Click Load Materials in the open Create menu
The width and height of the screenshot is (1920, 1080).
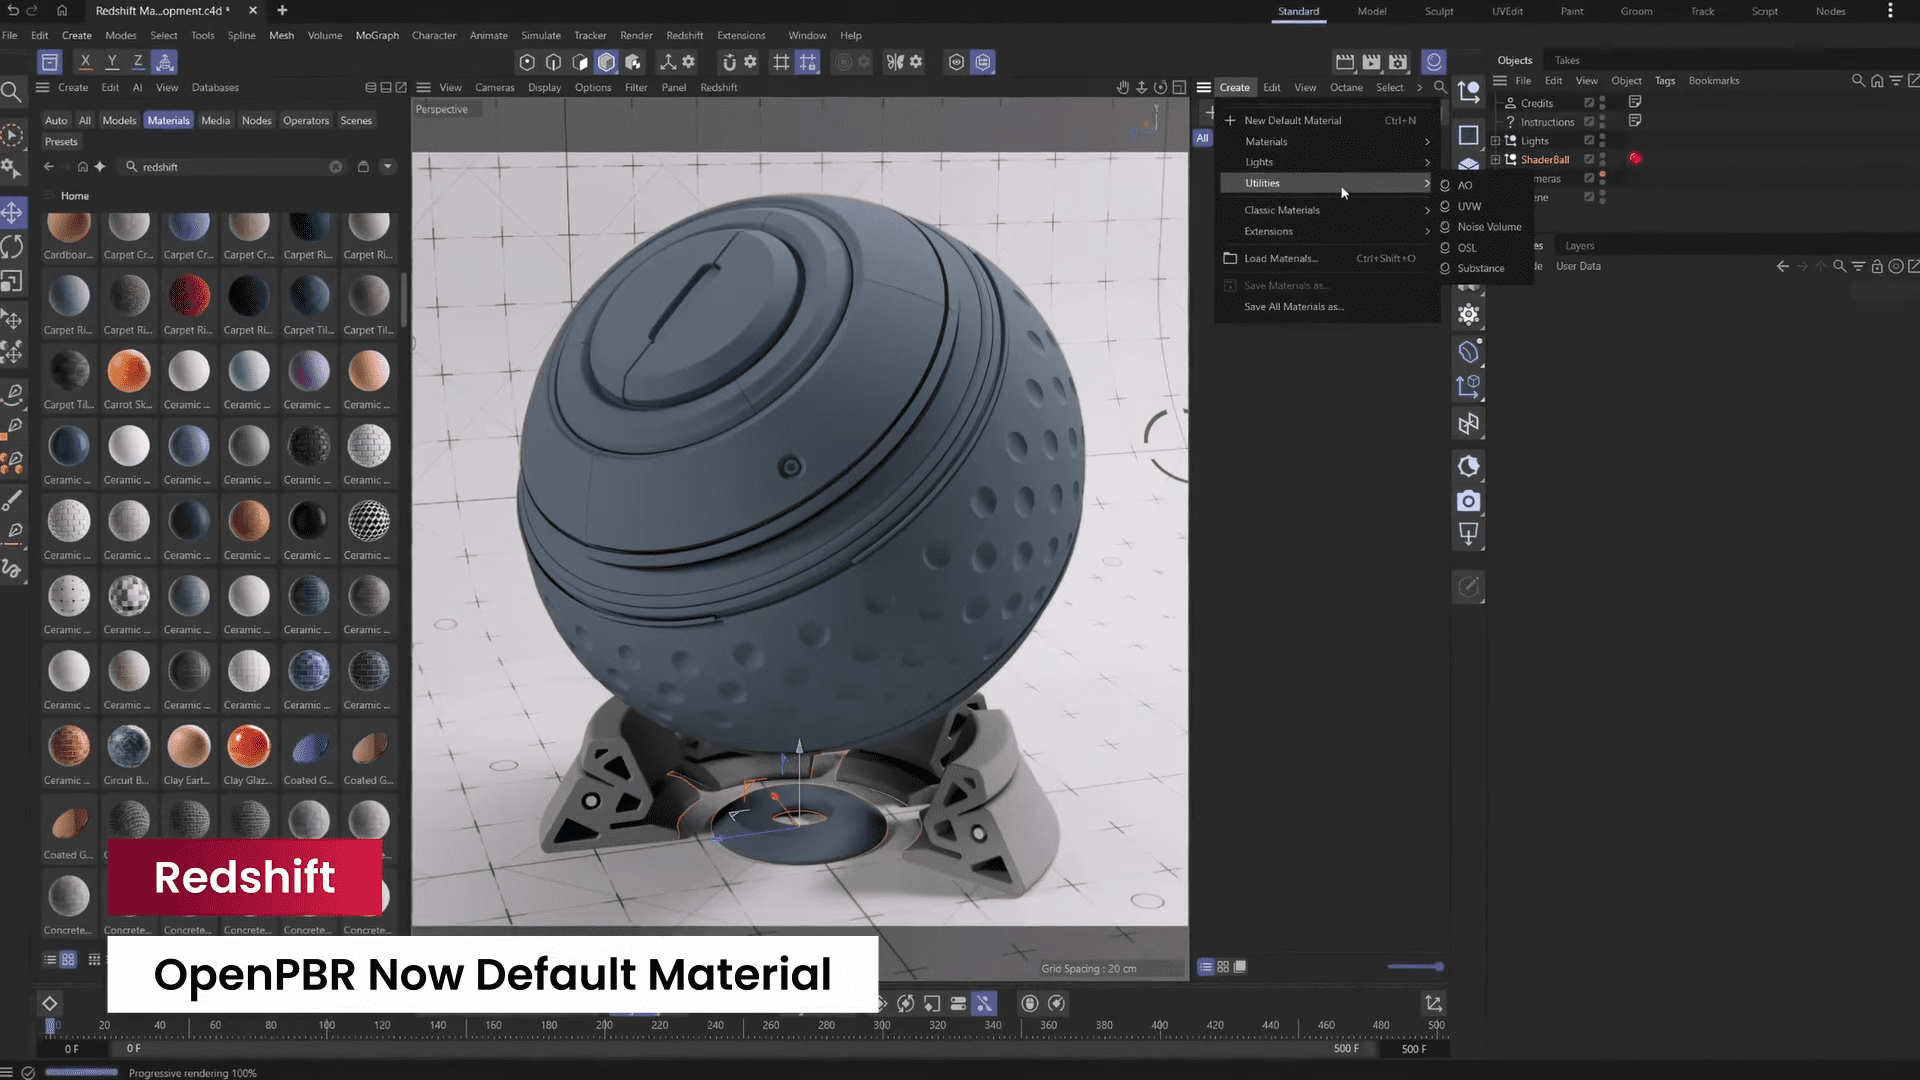click(1283, 258)
